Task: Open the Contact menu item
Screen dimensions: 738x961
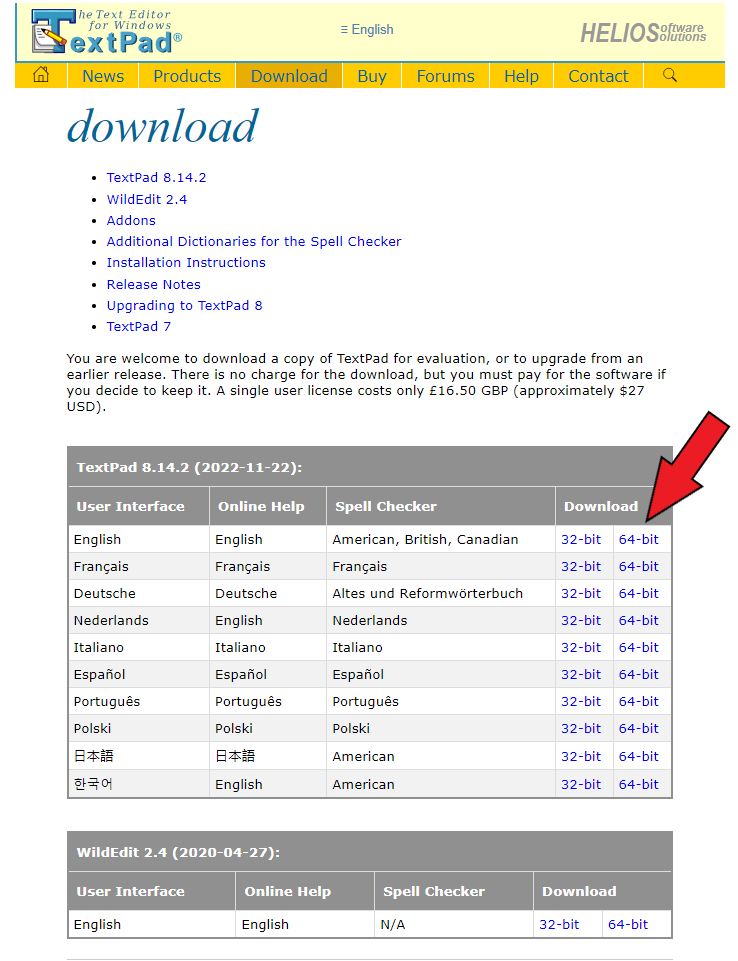Action: [x=598, y=76]
